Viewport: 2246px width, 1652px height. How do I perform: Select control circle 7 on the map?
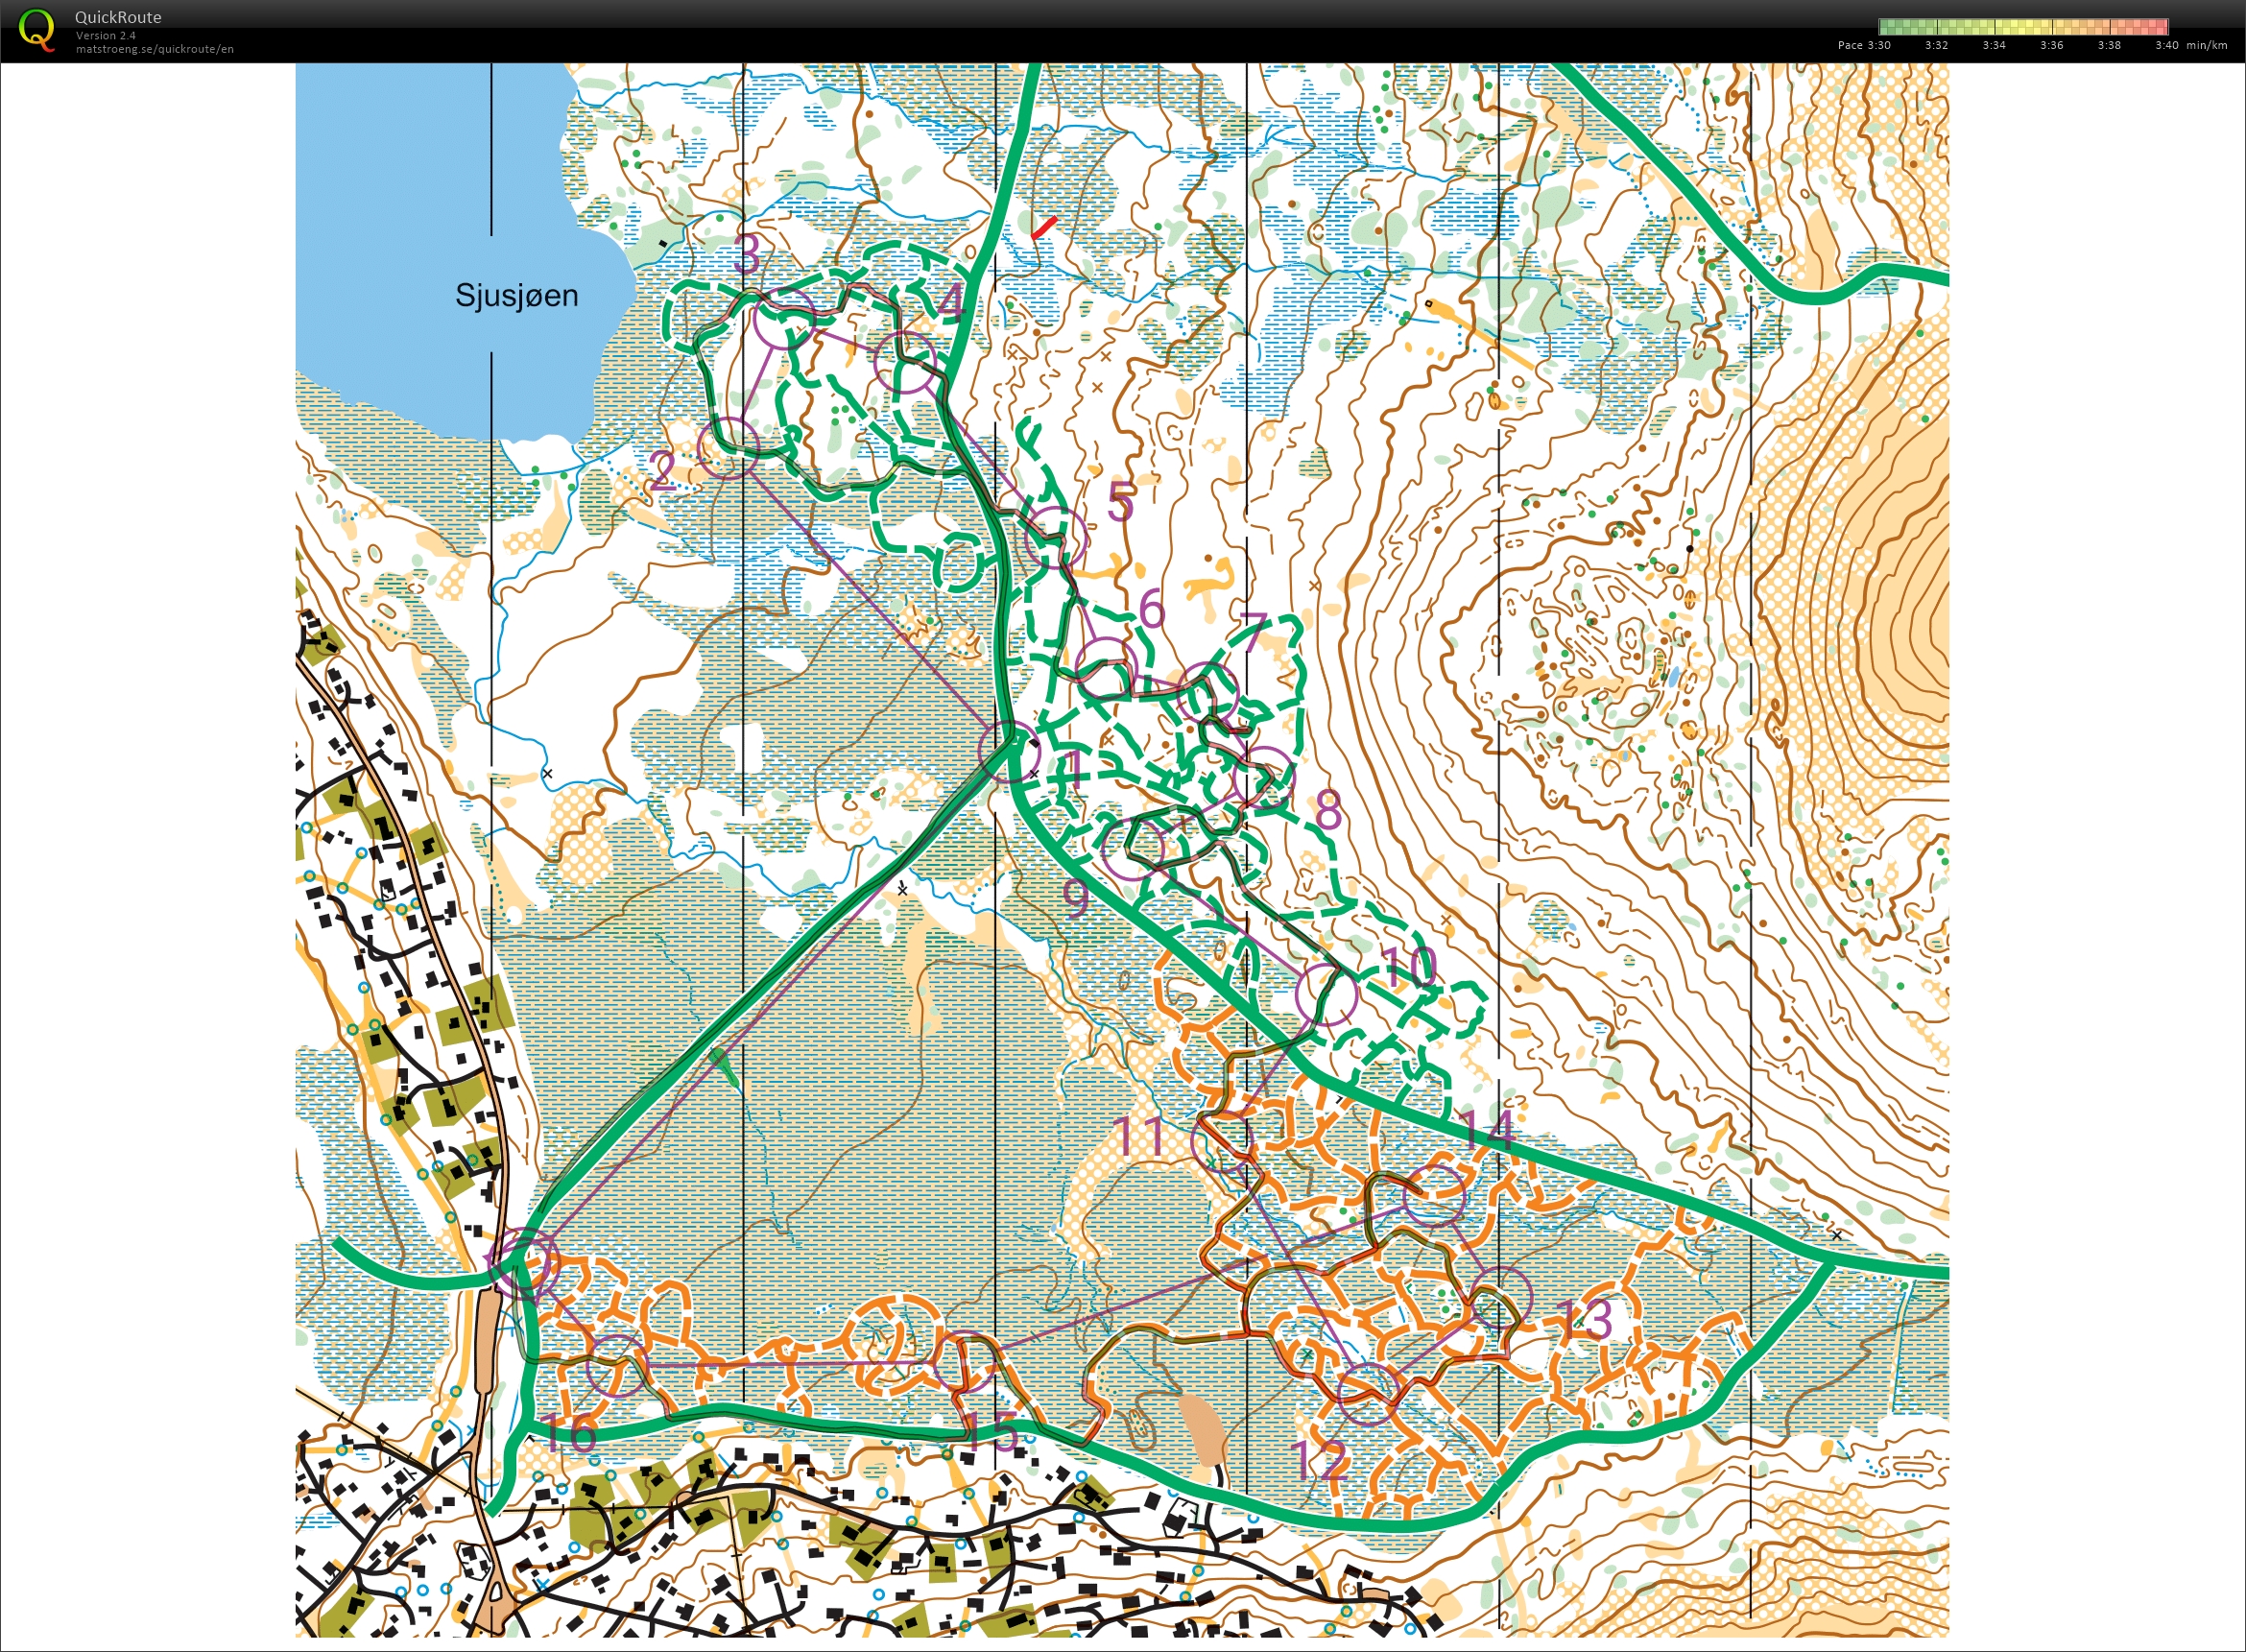point(1208,692)
